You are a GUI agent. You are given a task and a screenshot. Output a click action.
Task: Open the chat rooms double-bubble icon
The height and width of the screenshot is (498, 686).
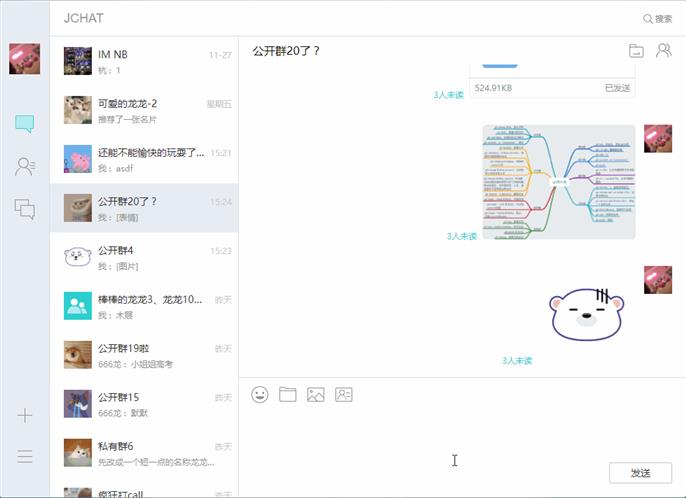pos(25,209)
